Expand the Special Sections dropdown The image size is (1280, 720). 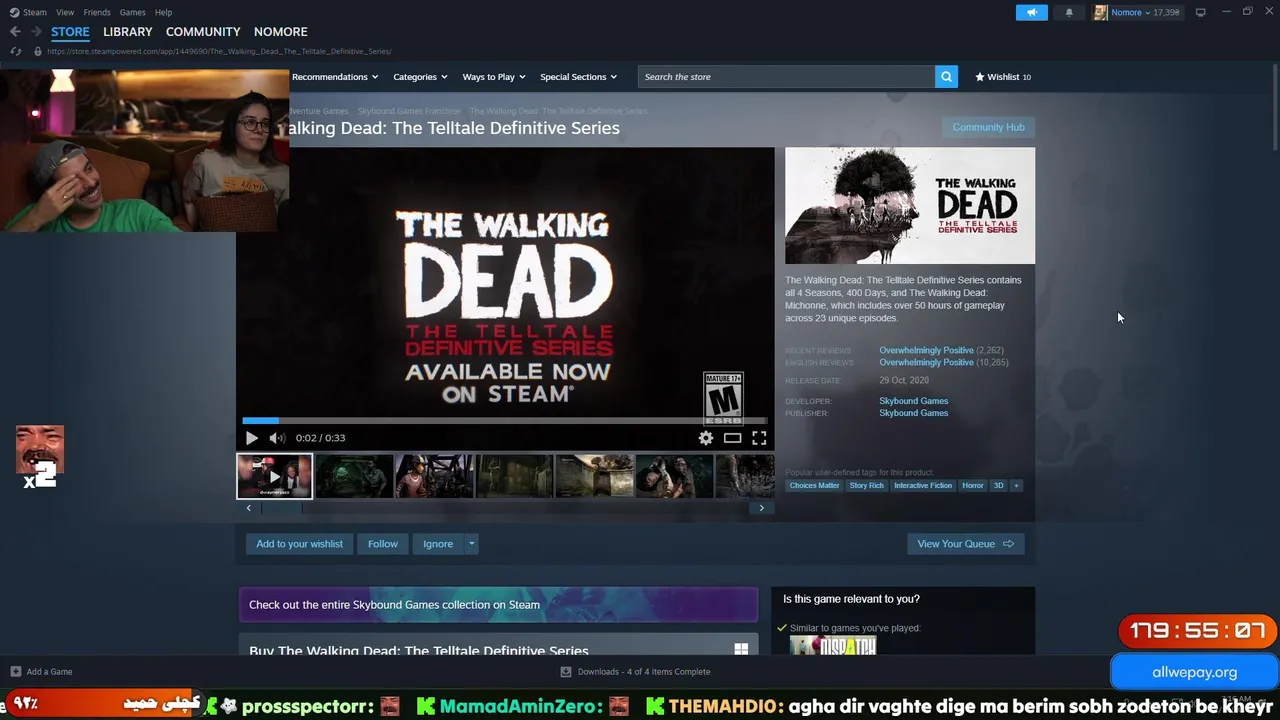click(578, 77)
